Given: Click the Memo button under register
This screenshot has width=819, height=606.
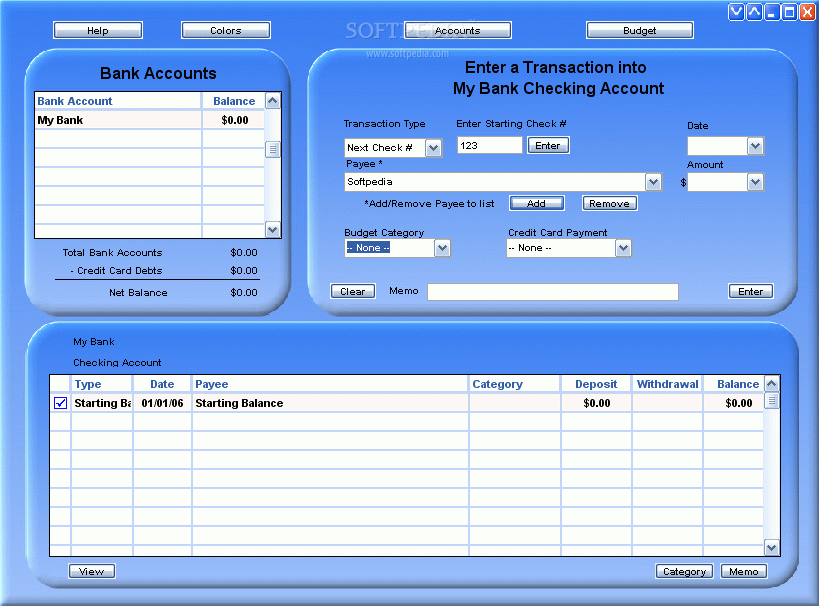Looking at the screenshot, I should tap(744, 571).
